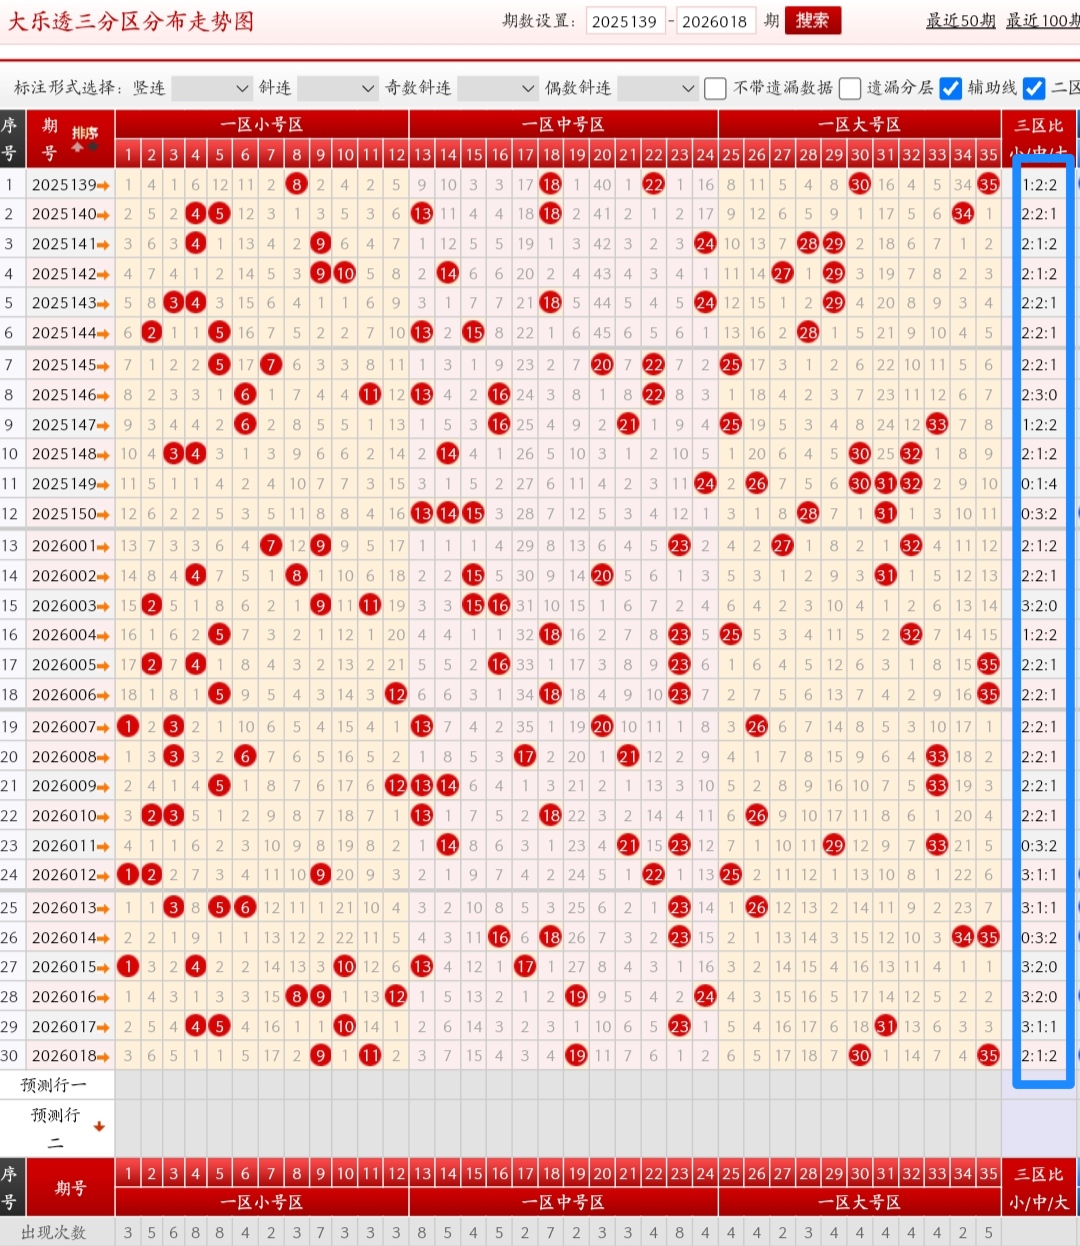The height and width of the screenshot is (1246, 1080).
Task: Open the 竖连 dropdown
Action: click(212, 89)
